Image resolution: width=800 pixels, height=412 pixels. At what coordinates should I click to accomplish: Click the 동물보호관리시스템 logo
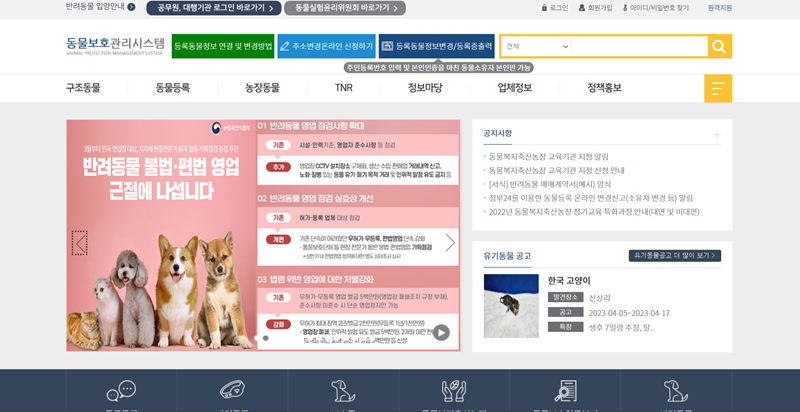coord(115,45)
